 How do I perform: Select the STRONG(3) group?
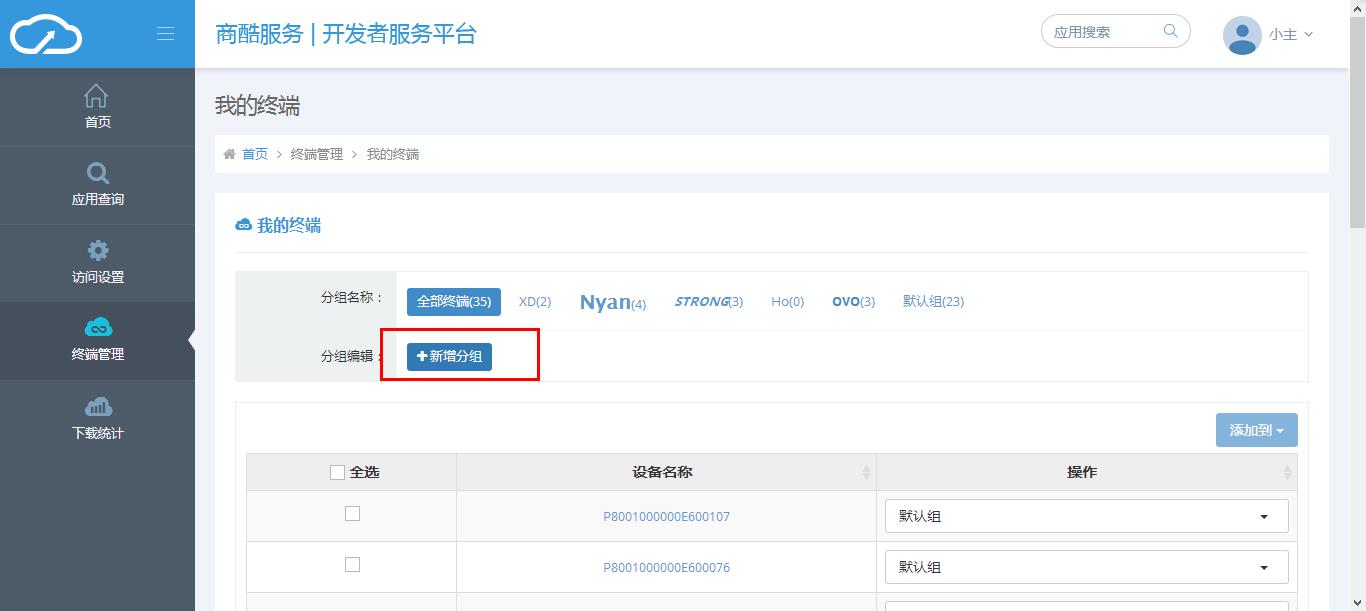click(709, 301)
